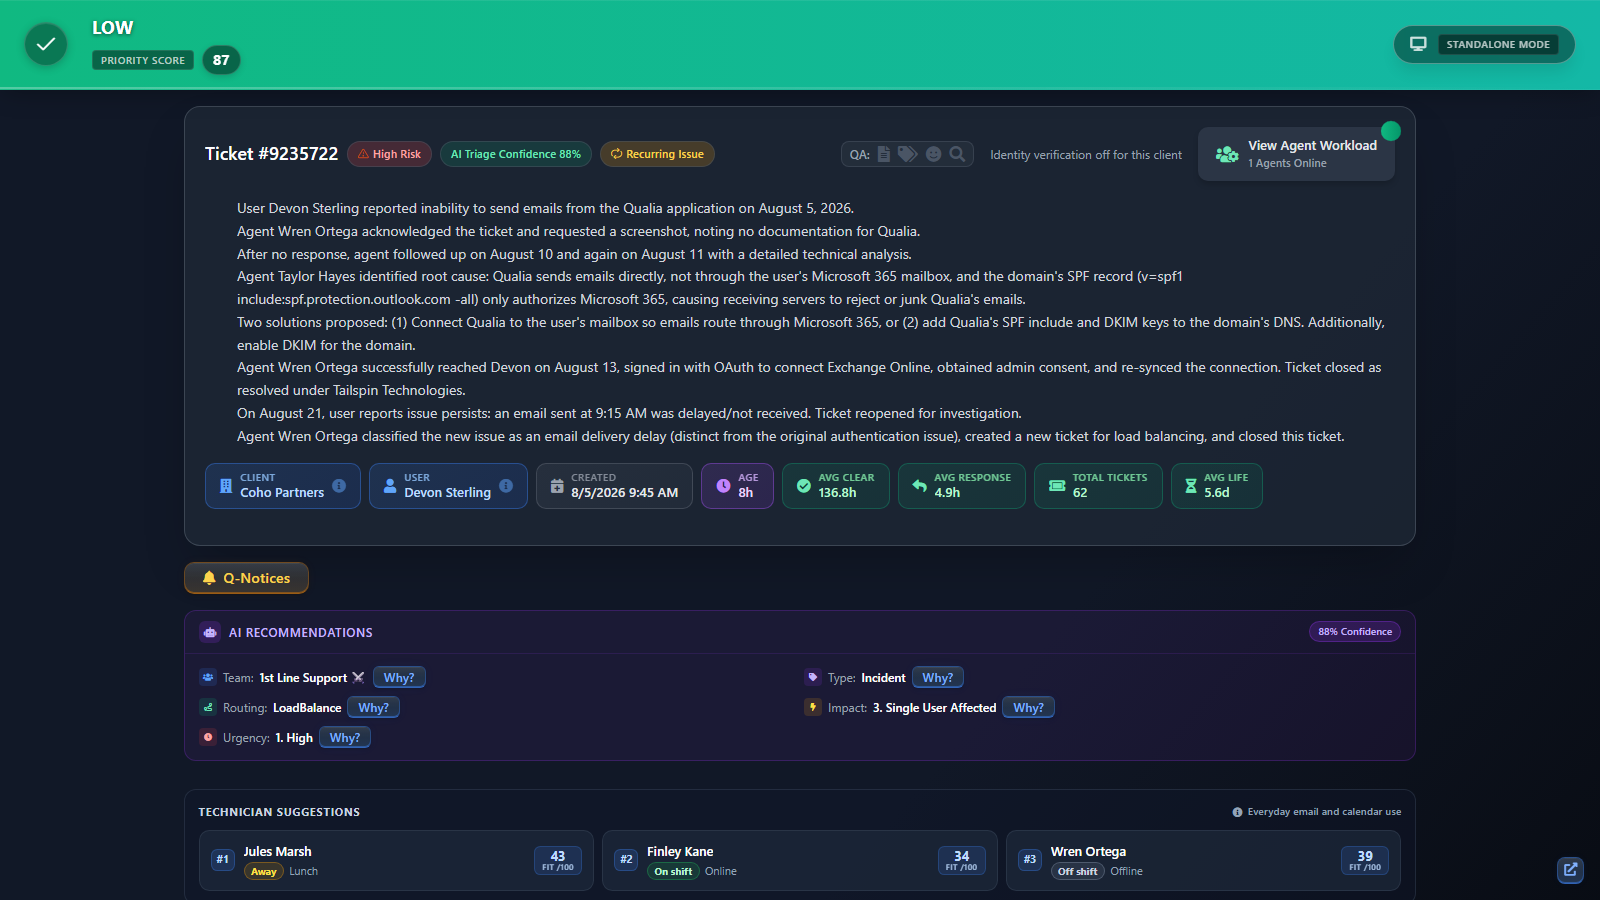Click the Total Tickets 62 stat card
The width and height of the screenshot is (1600, 900).
tap(1098, 486)
